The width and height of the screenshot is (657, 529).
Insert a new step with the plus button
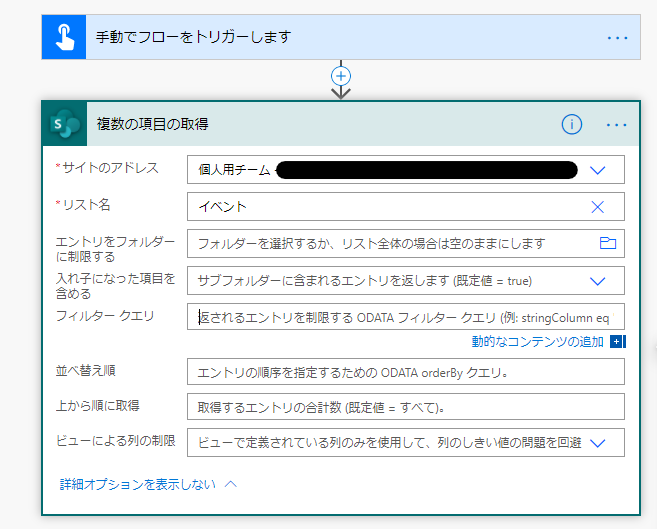pyautogui.click(x=341, y=76)
